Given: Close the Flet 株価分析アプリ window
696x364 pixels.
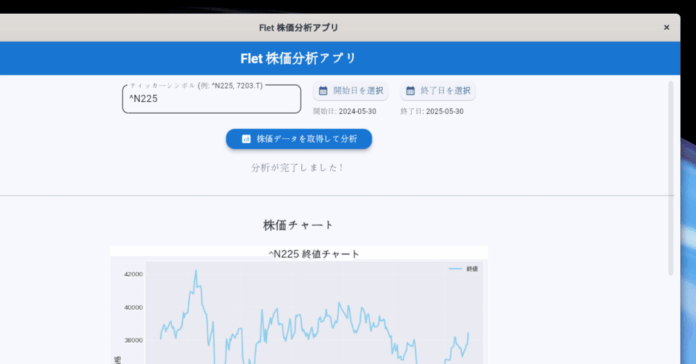Looking at the screenshot, I should tap(666, 28).
